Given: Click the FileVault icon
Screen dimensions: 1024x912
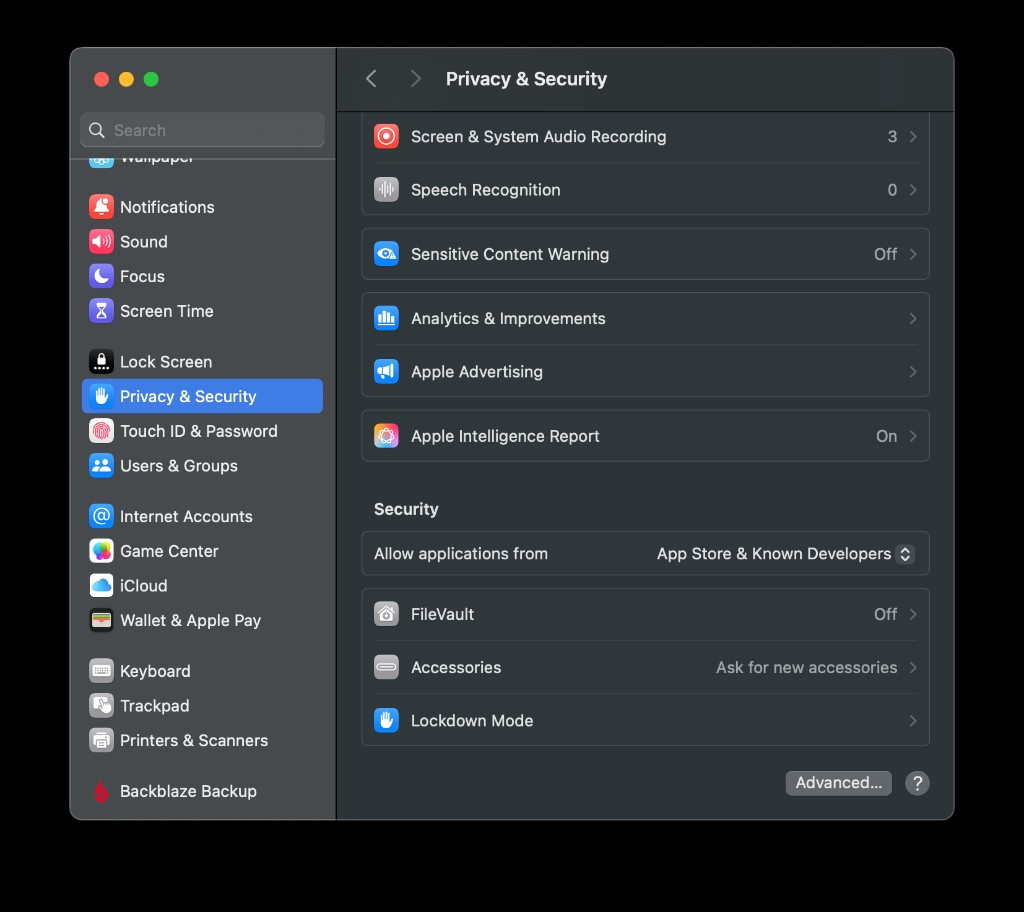Looking at the screenshot, I should (x=386, y=614).
